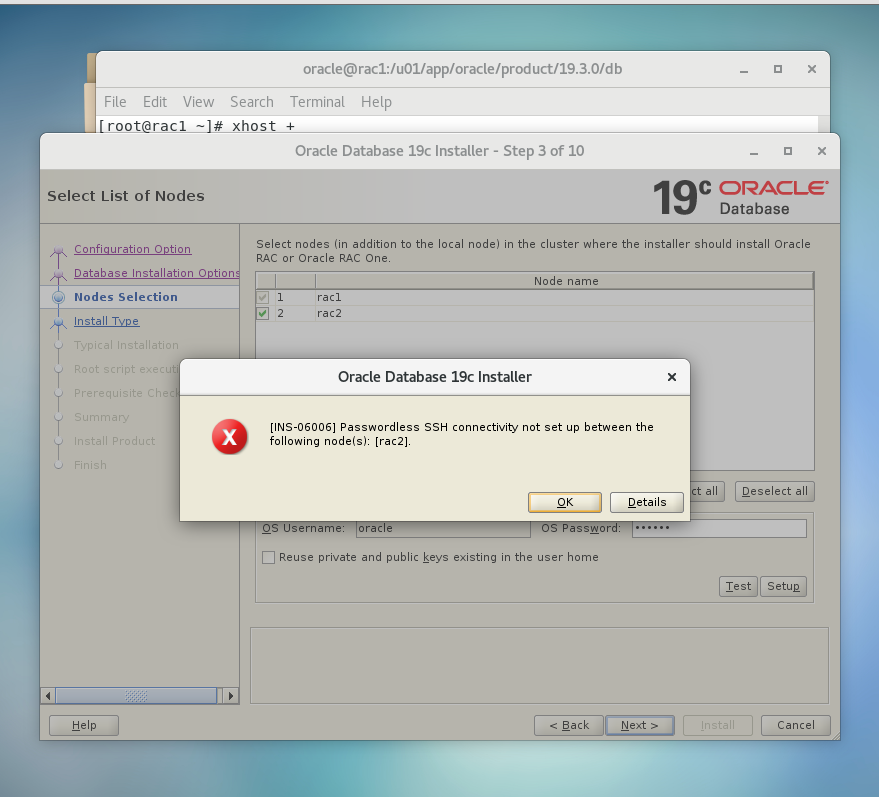This screenshot has width=879, height=797.
Task: Click the Configuration Option step marker icon
Action: click(58, 251)
